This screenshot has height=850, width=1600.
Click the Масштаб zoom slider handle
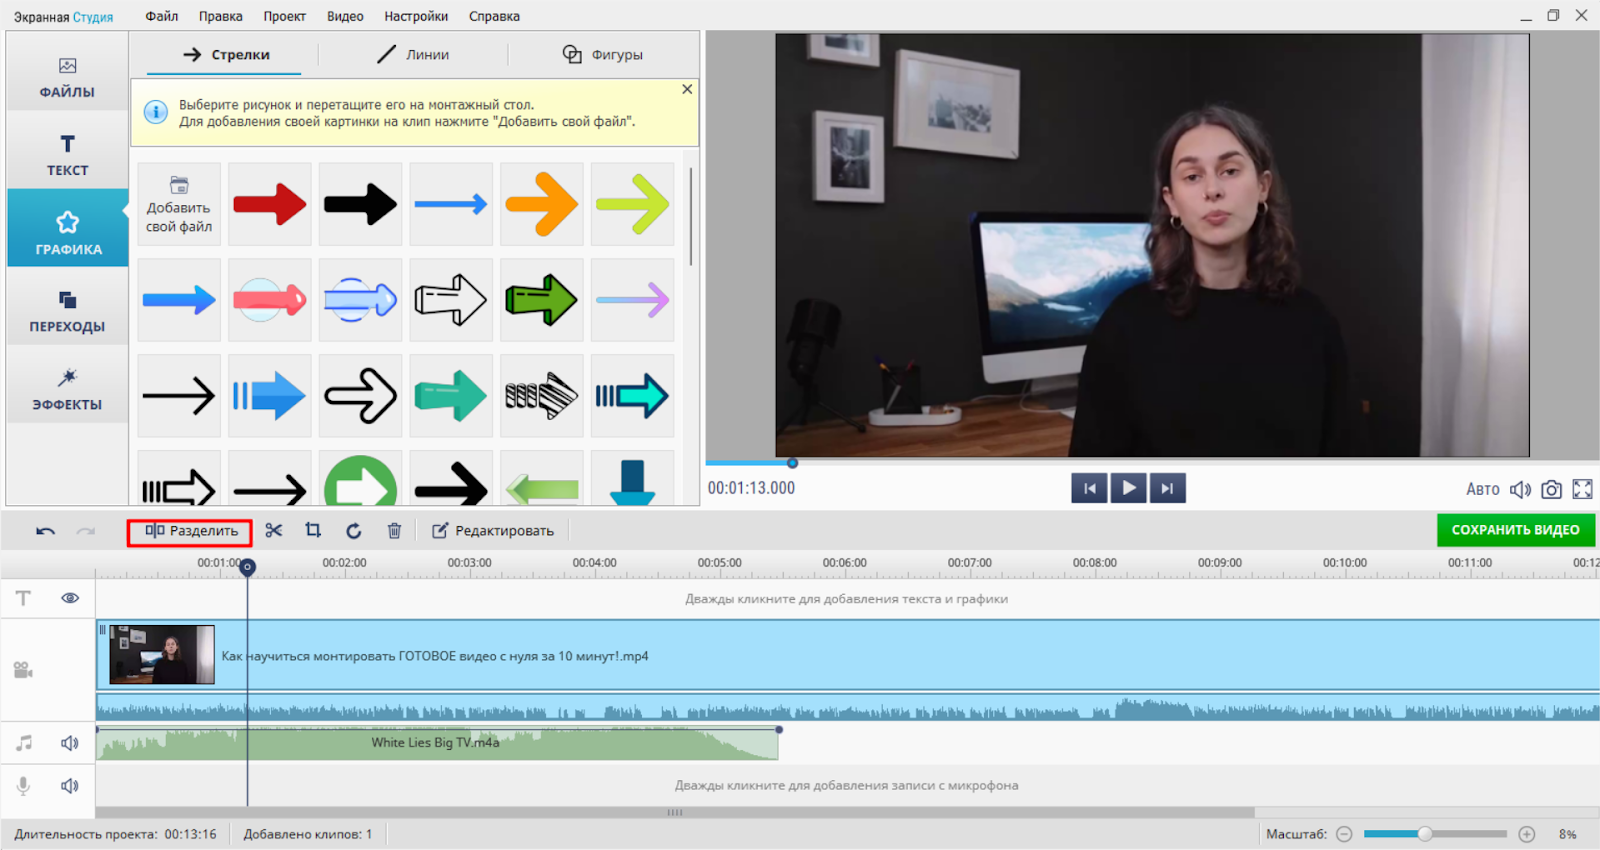coord(1425,834)
